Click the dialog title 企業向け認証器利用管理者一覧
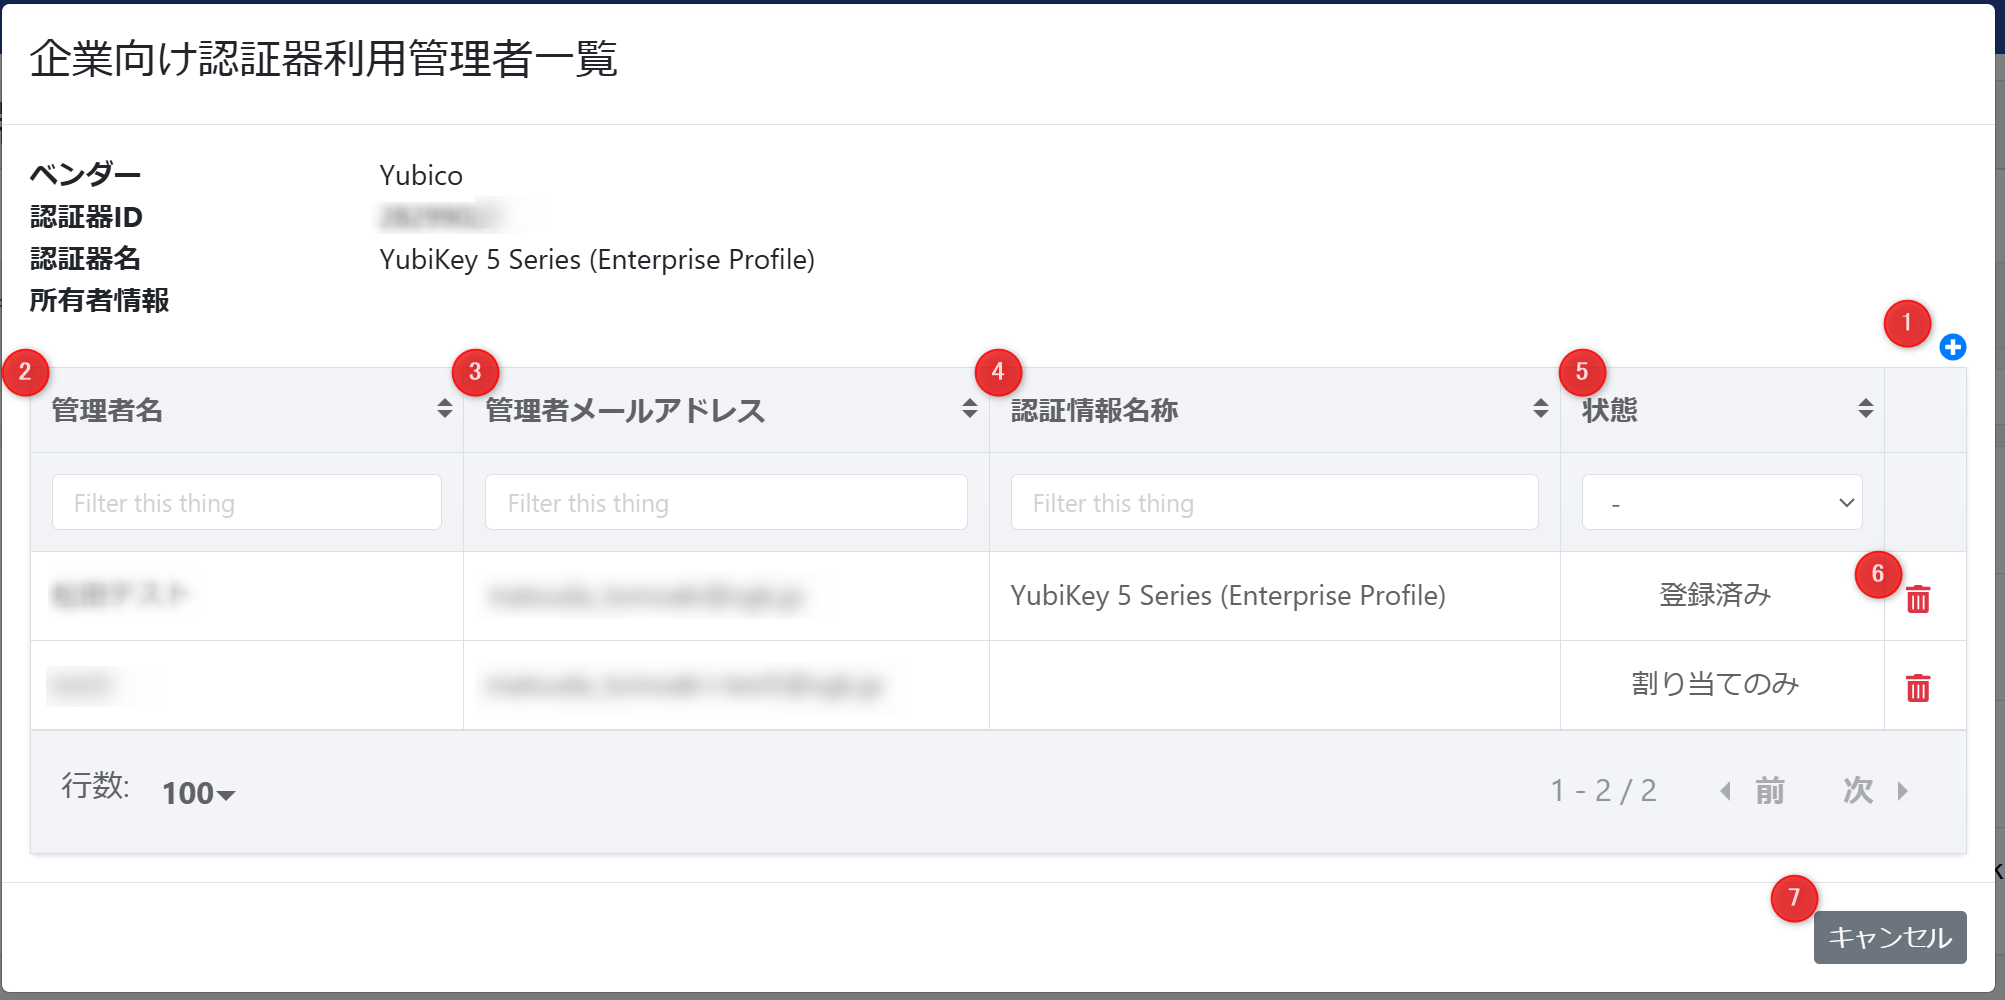Image resolution: width=2005 pixels, height=1000 pixels. point(323,58)
